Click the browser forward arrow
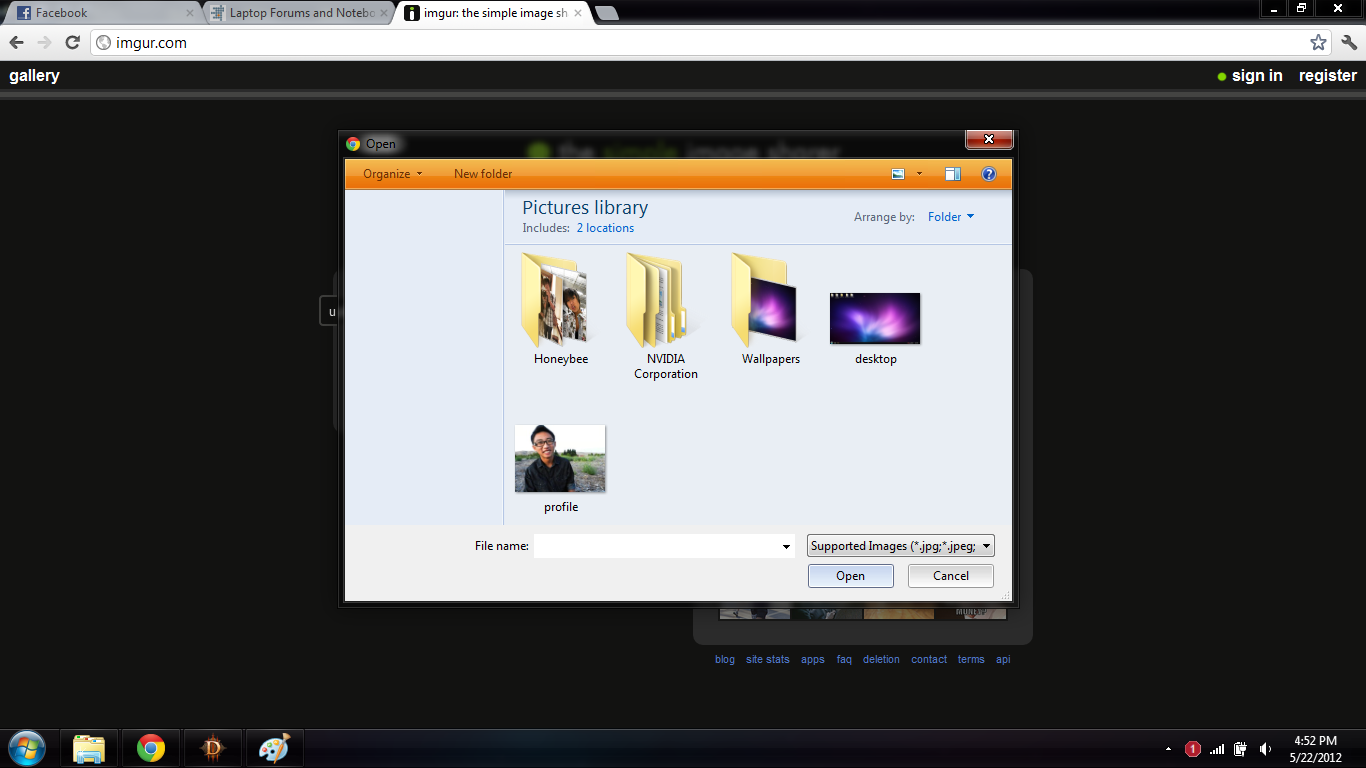Viewport: 1366px width, 768px height. (44, 43)
